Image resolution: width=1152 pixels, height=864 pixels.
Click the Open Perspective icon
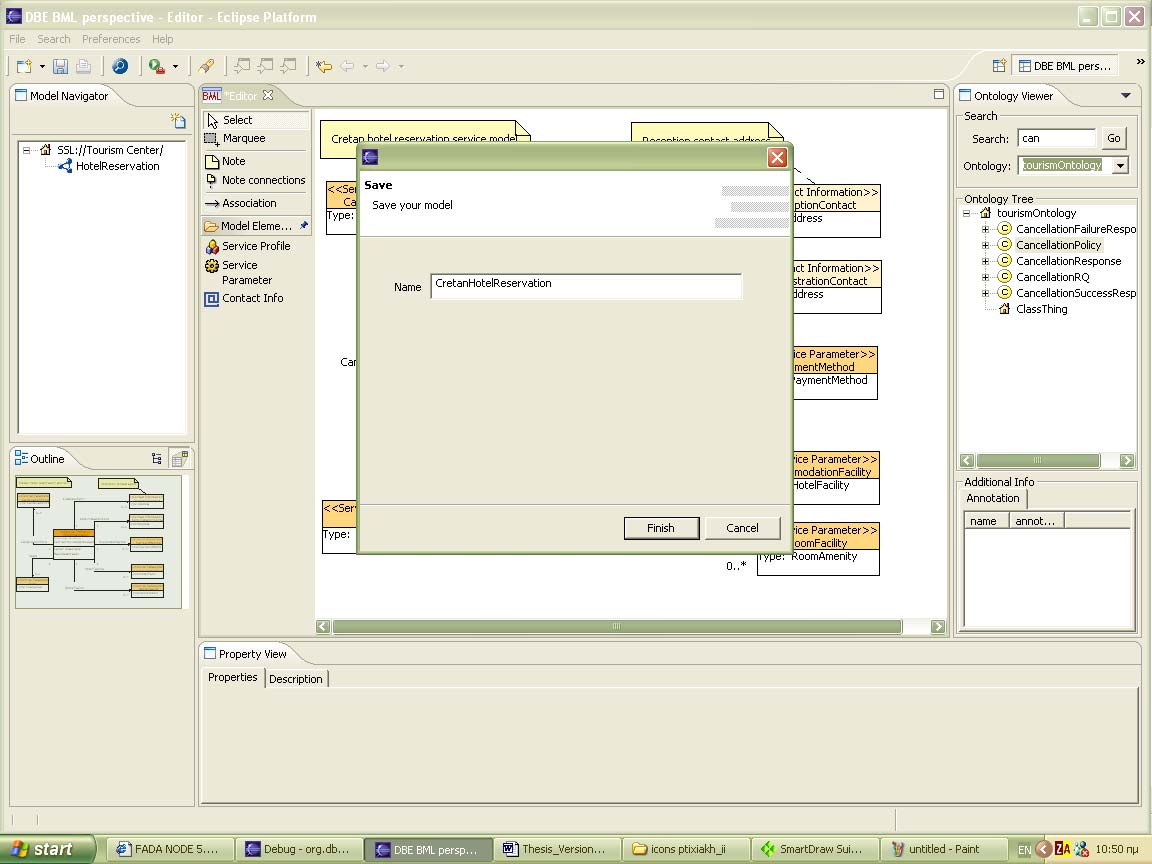point(998,65)
